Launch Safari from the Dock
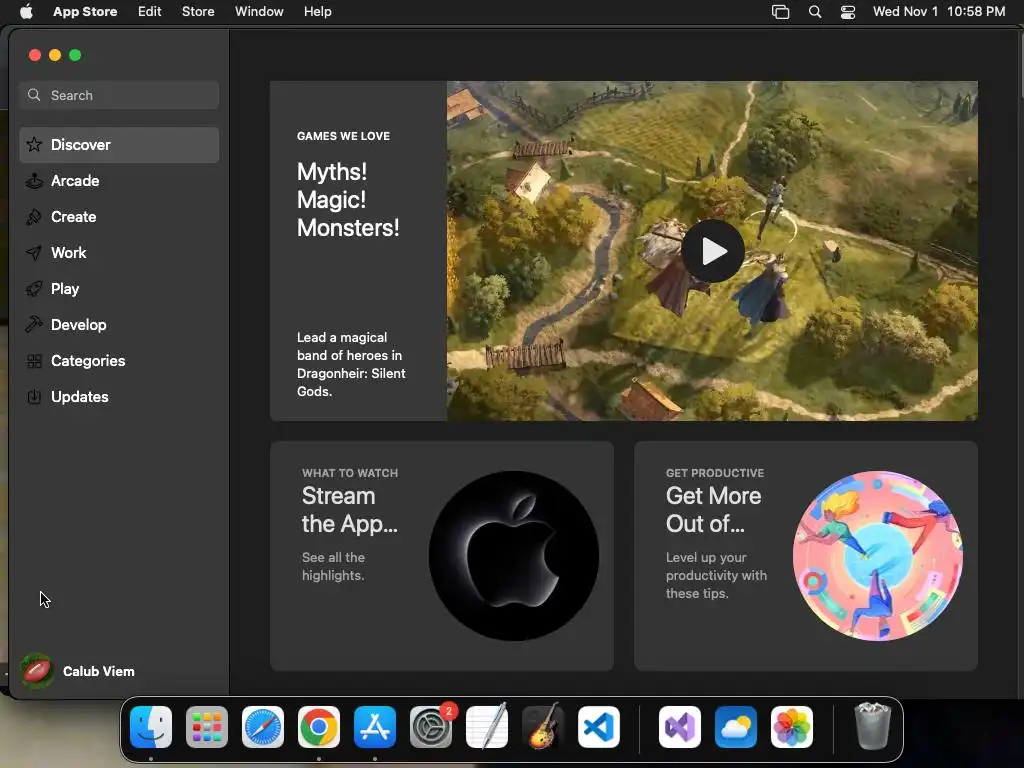Image resolution: width=1024 pixels, height=768 pixels. tap(263, 727)
